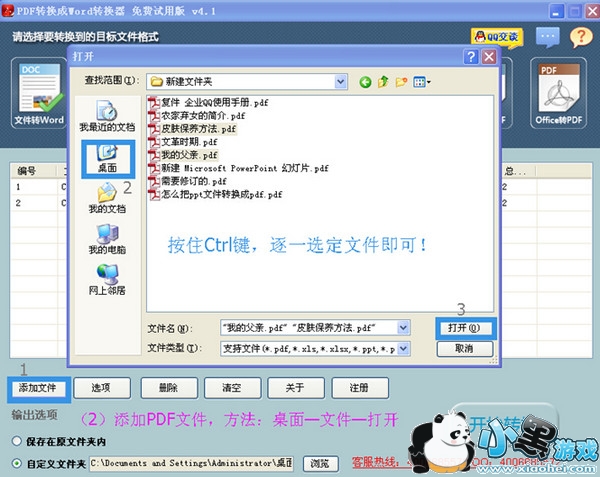This screenshot has width=600, height=477.
Task: Click the 打开(O) button
Action: [464, 328]
